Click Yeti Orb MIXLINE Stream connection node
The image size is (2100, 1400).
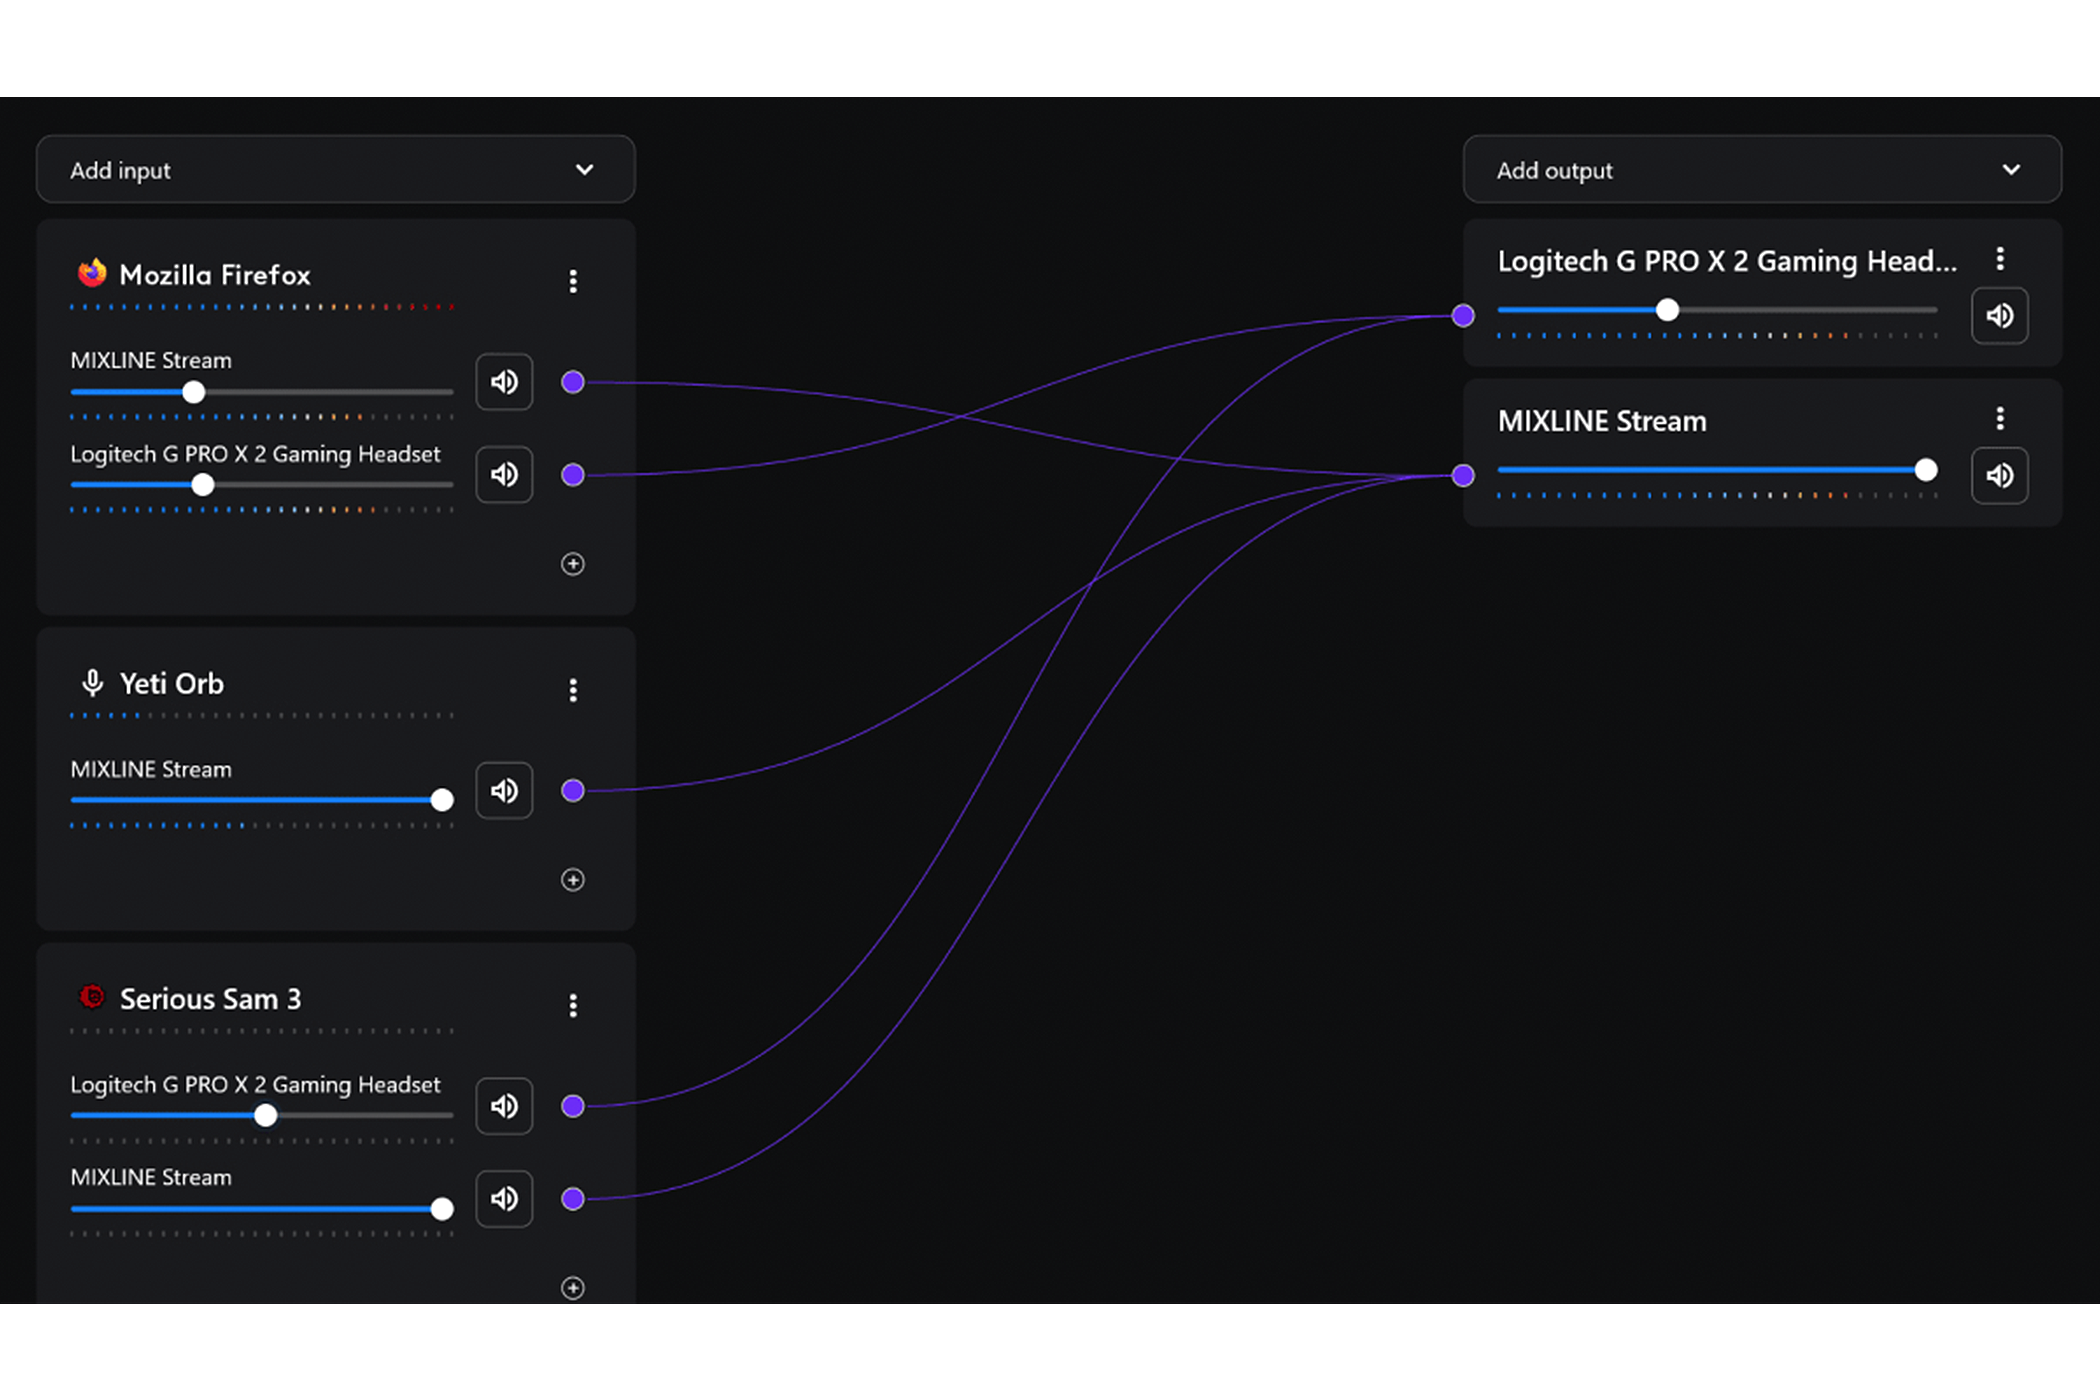pos(573,791)
